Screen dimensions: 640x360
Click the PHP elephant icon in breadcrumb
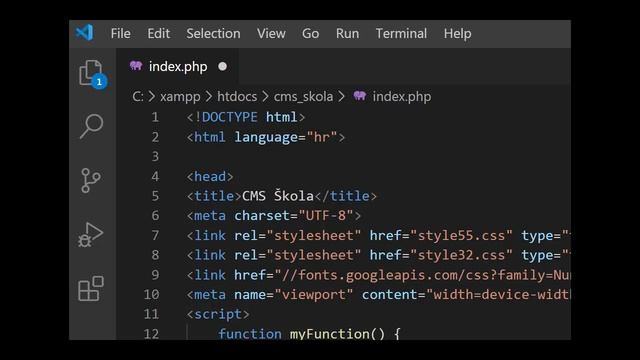tap(360, 96)
